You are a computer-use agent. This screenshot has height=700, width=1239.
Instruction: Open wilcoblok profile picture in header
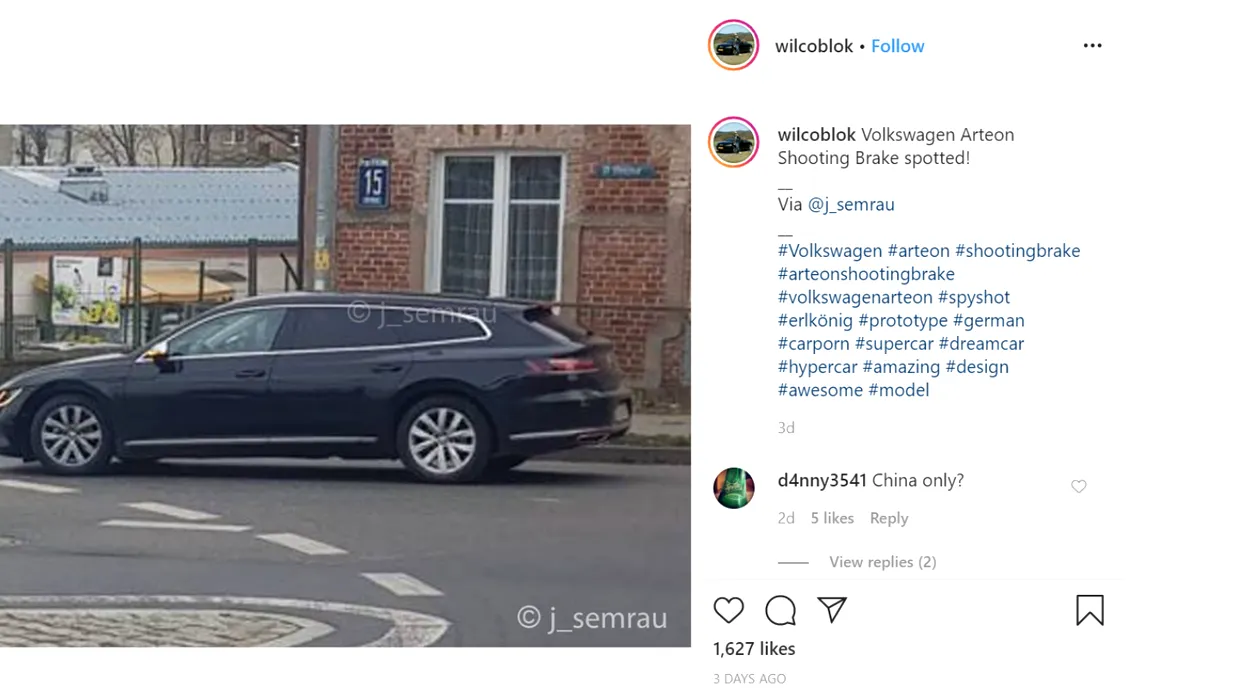734,45
